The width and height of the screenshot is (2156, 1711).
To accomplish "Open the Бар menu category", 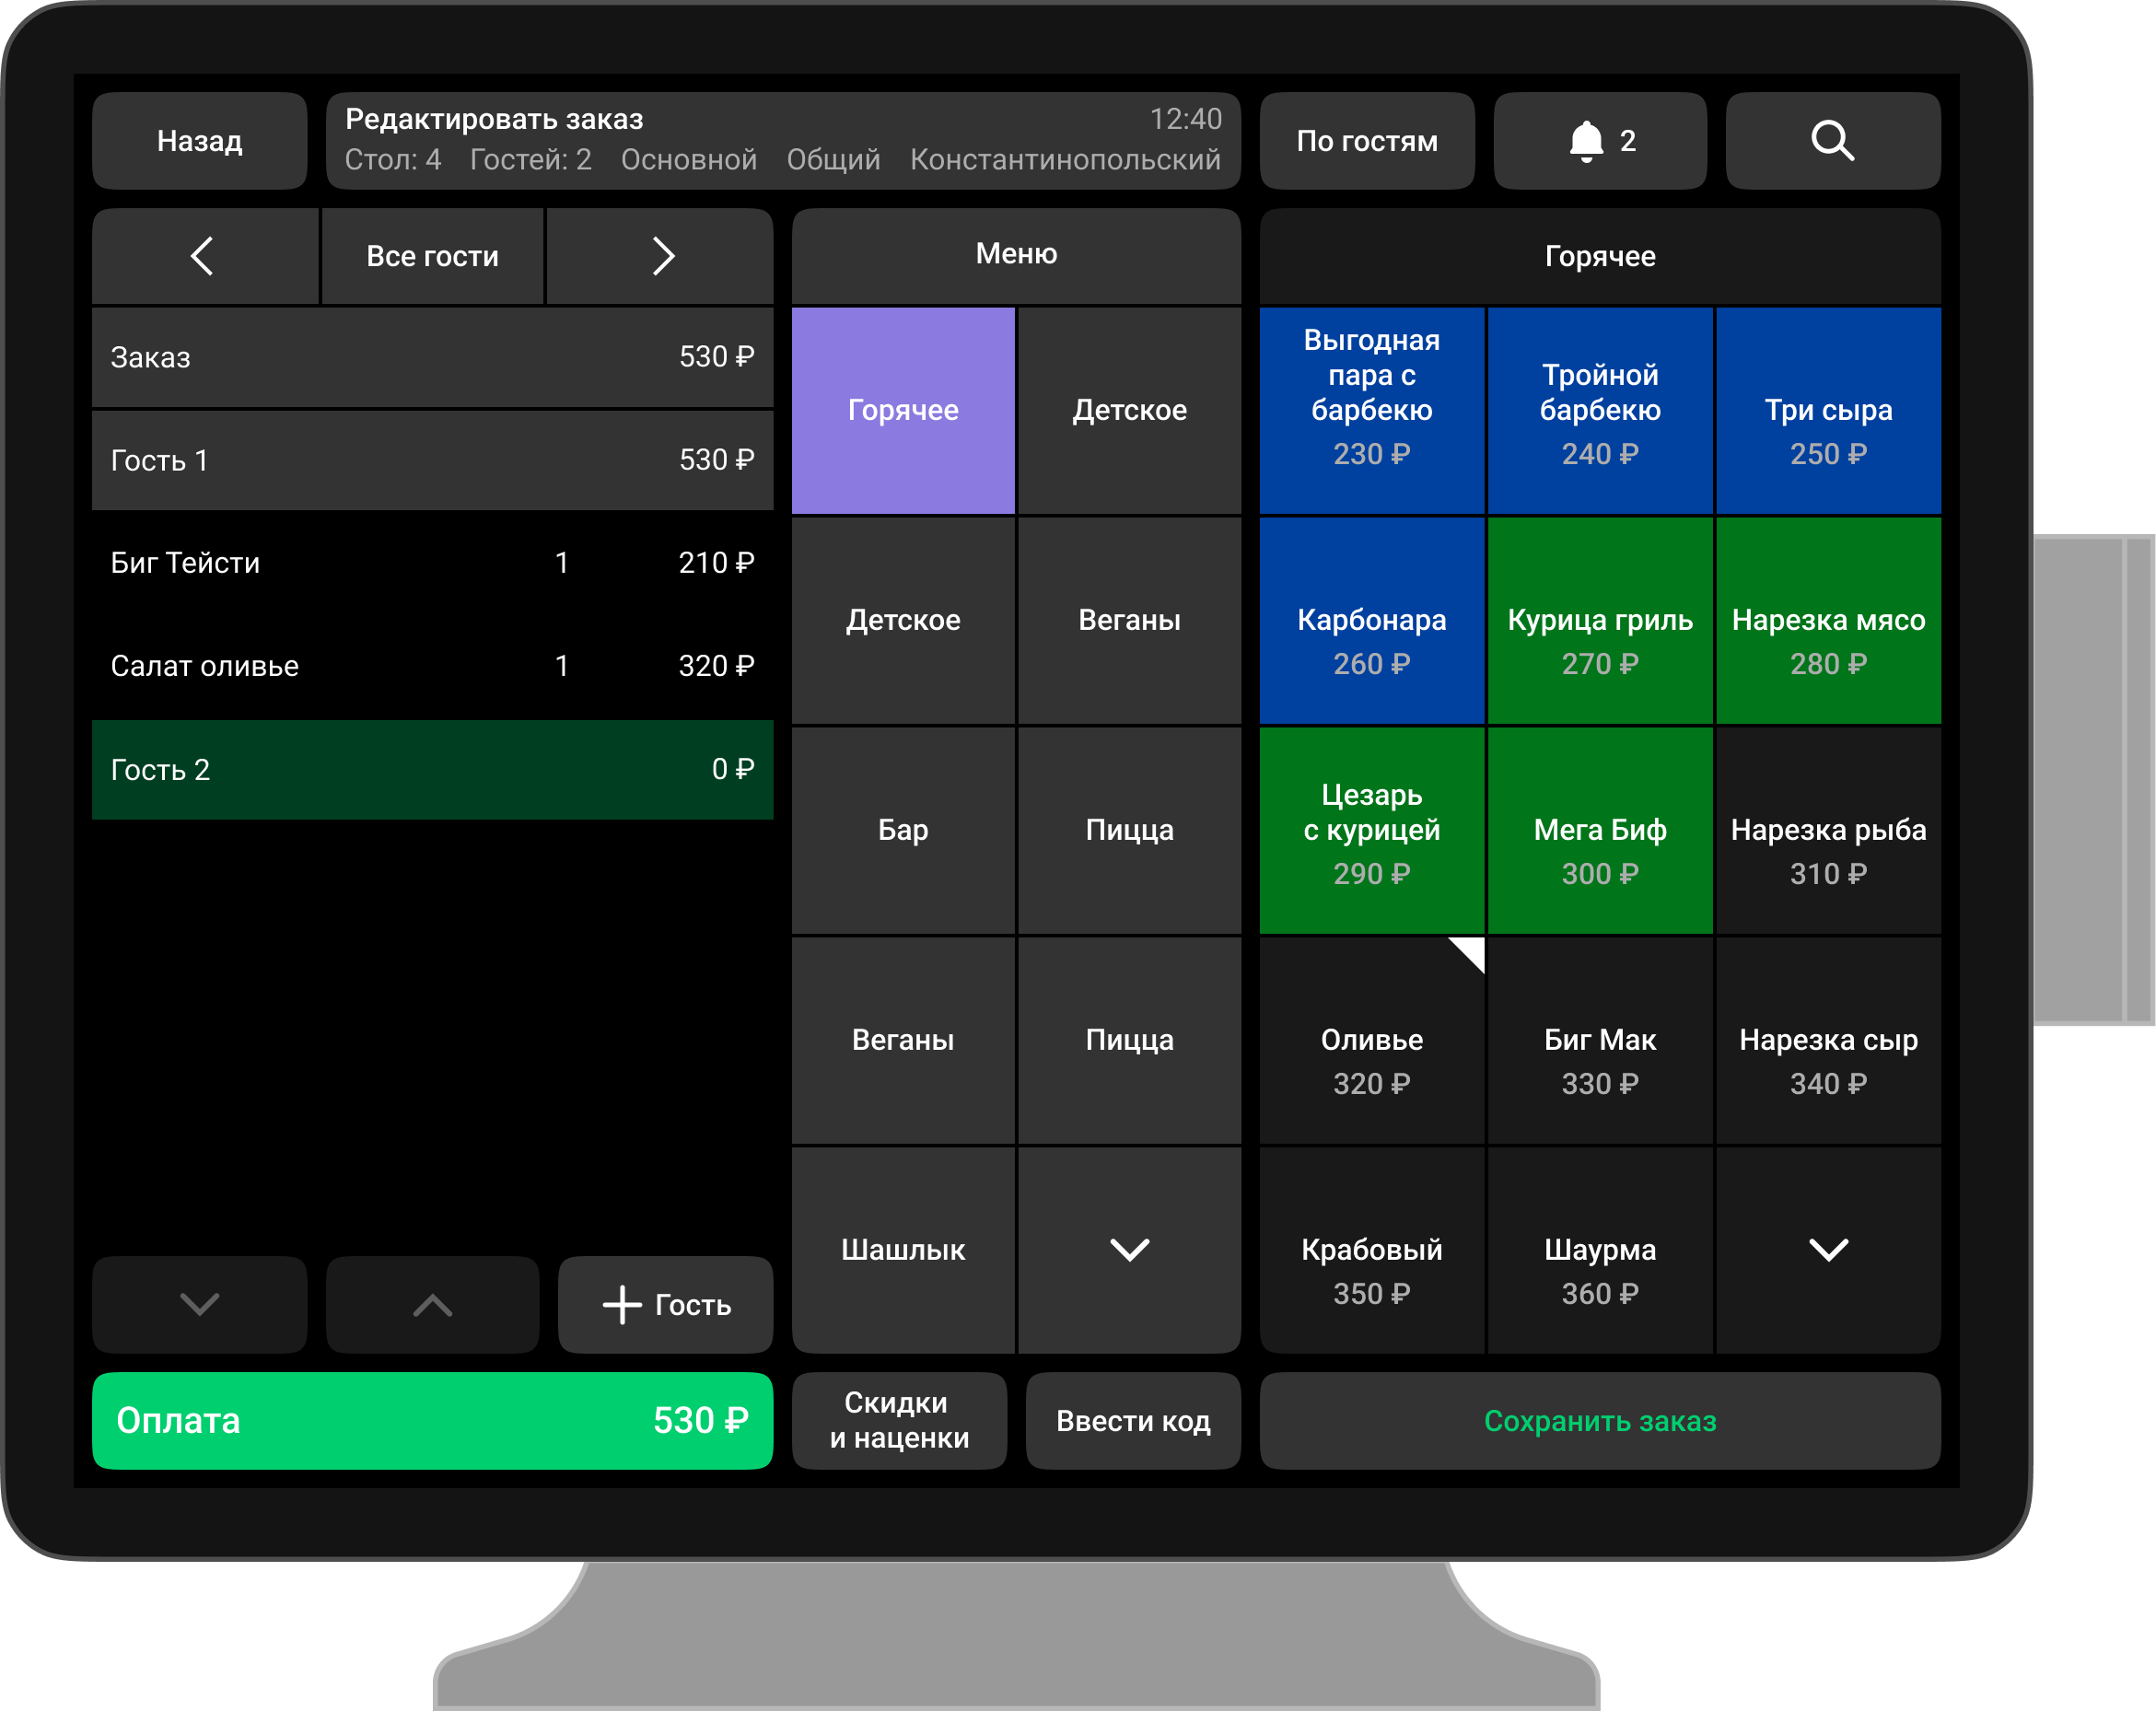I will tap(902, 830).
